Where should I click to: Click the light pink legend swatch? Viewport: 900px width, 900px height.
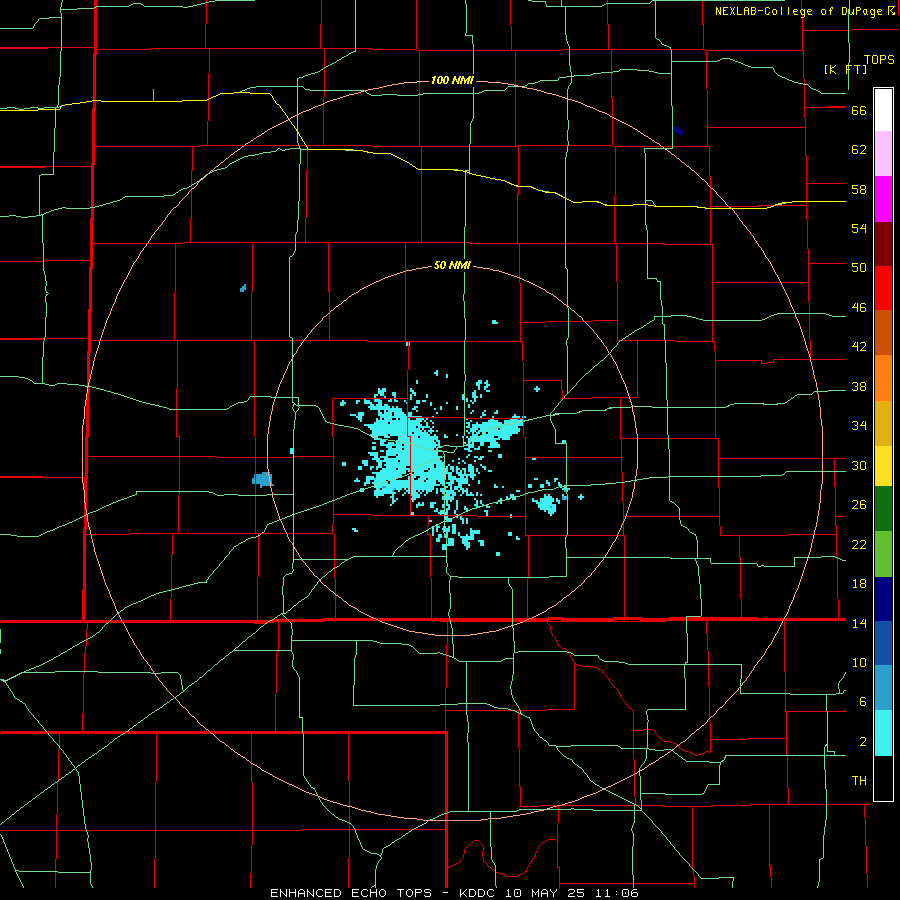coord(883,153)
